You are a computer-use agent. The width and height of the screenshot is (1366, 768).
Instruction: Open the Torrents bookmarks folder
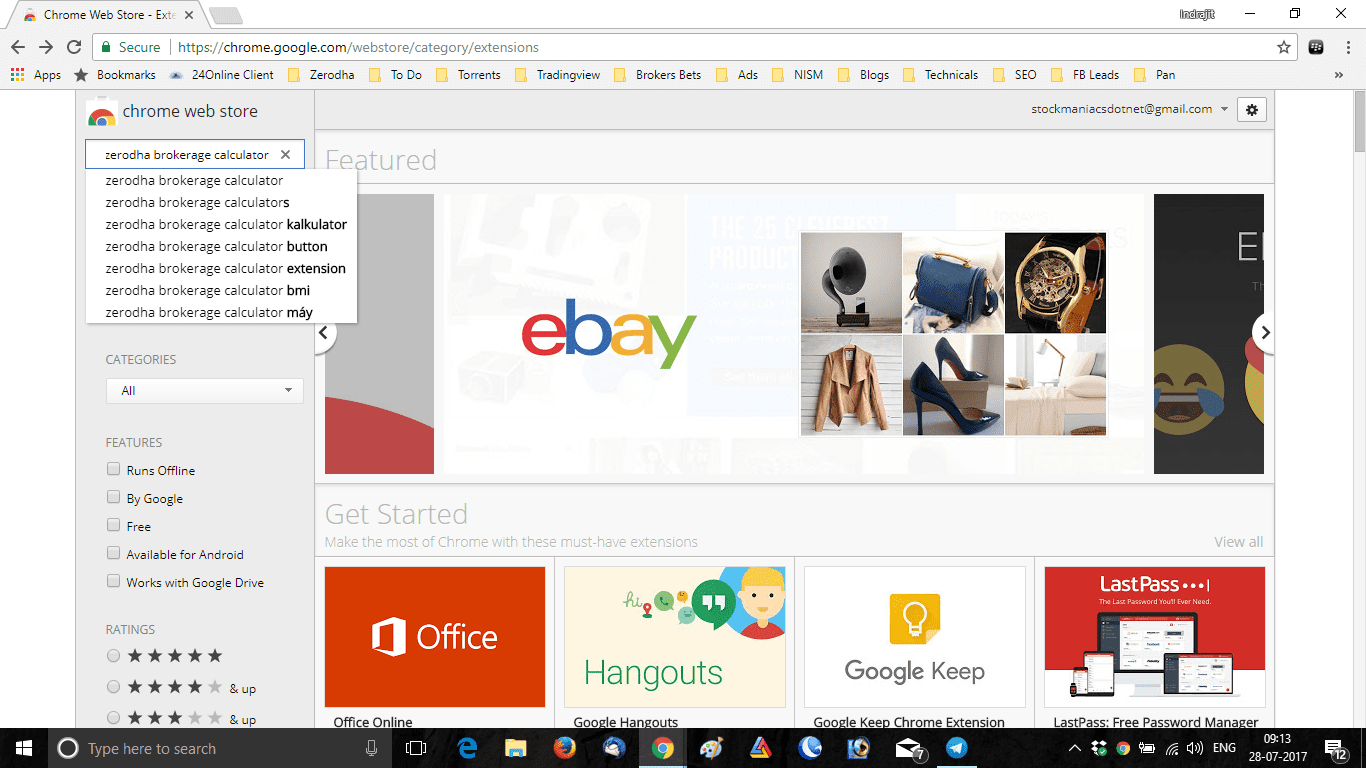coord(467,75)
